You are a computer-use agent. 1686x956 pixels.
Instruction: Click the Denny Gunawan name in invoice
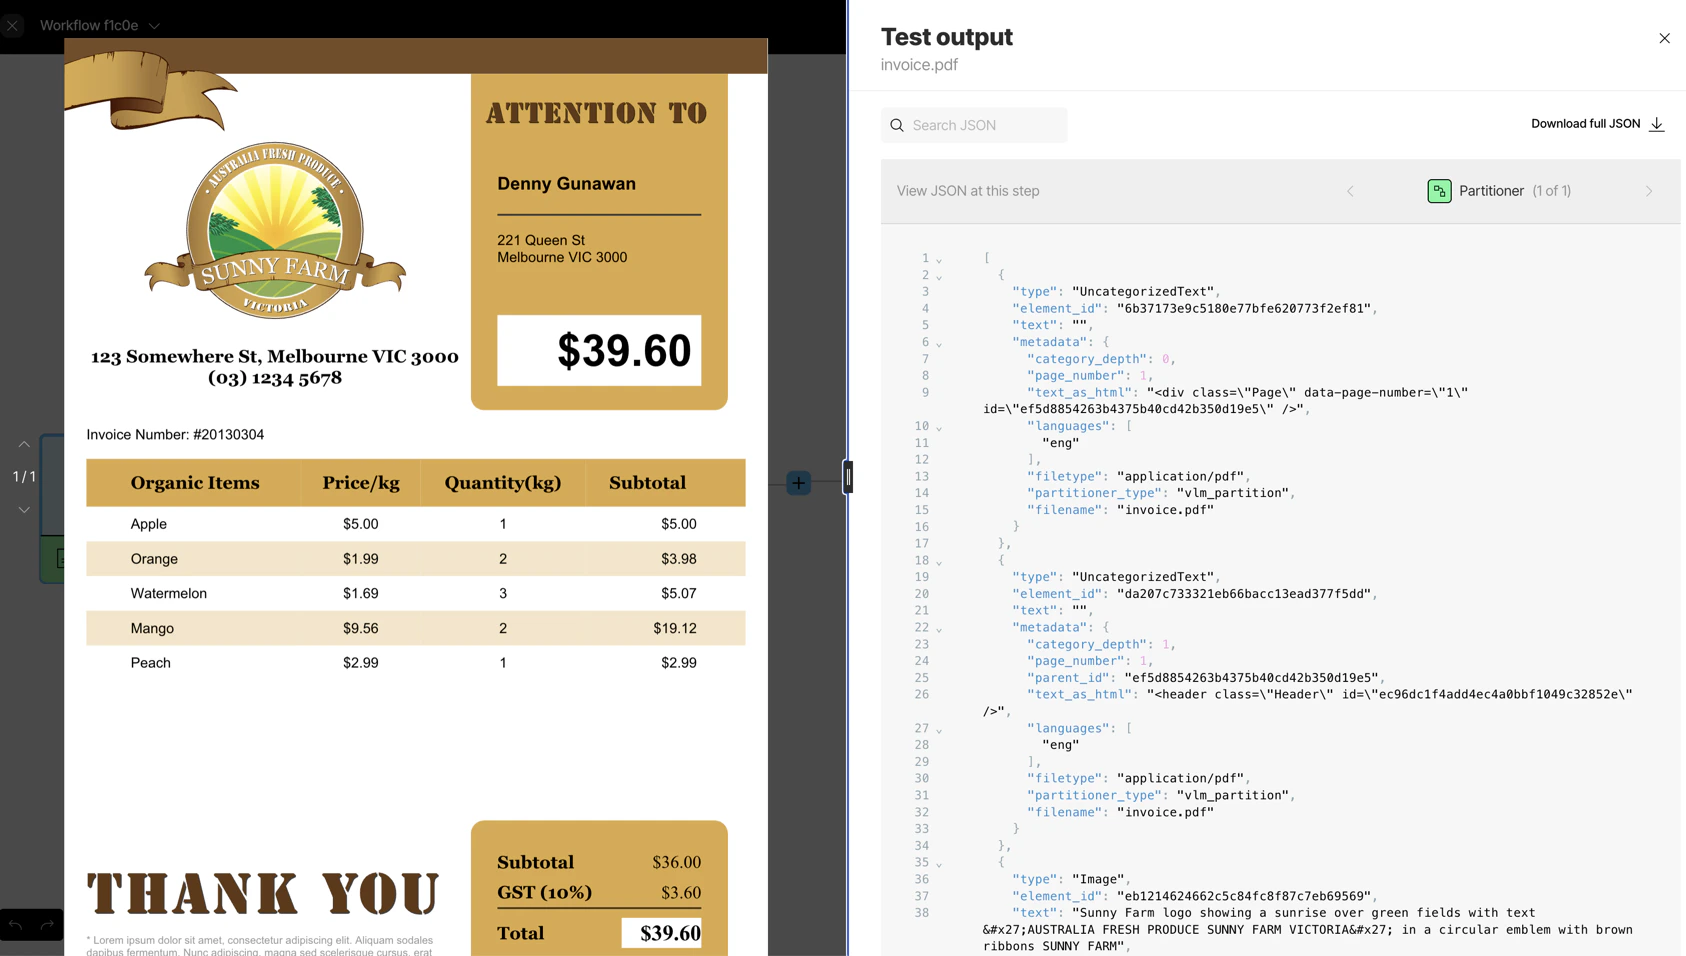pyautogui.click(x=566, y=184)
